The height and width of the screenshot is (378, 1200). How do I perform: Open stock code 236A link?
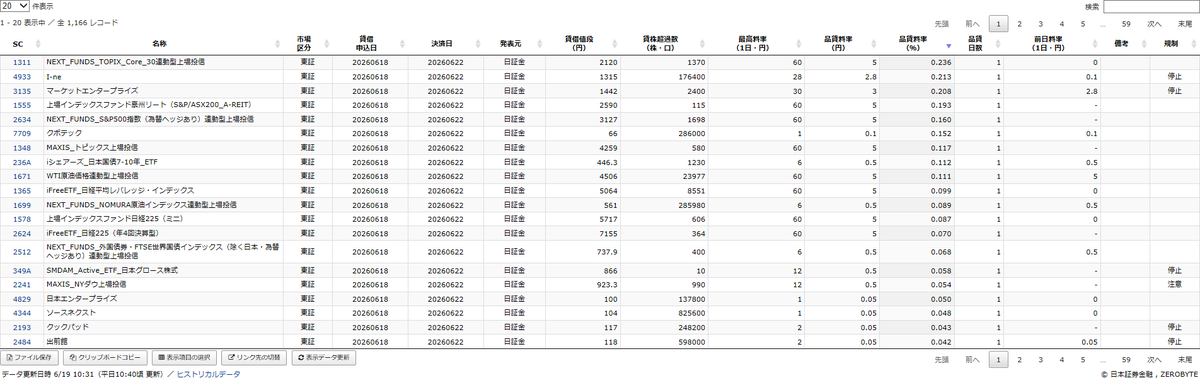point(21,161)
